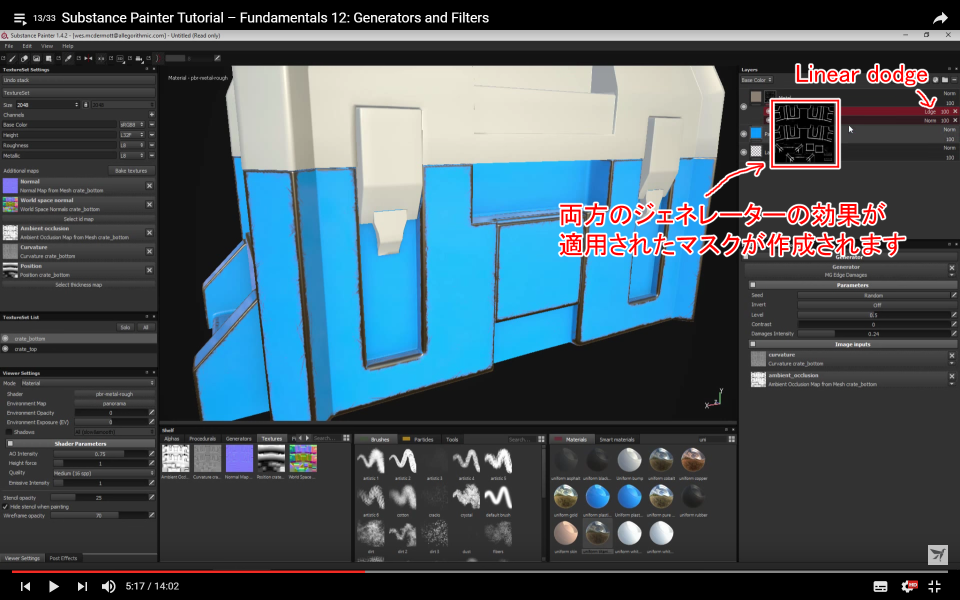Select the Material picker eyedropper tool
The image size is (960, 600).
(x=68, y=59)
